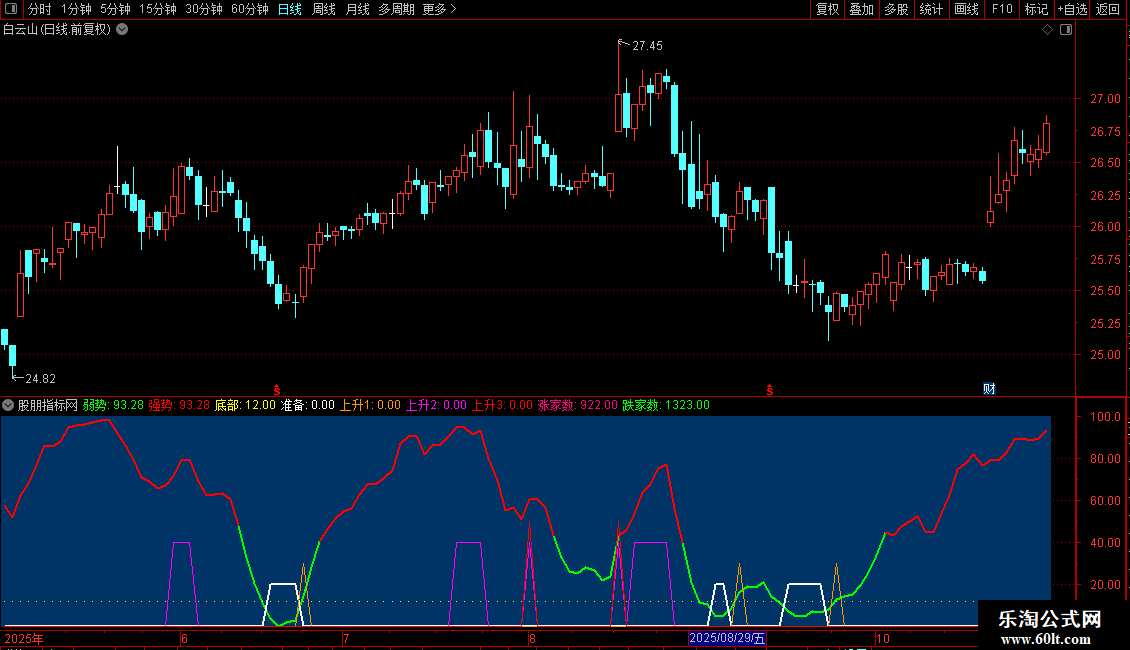Click the 涨家数: 922.00 value
This screenshot has height=650, width=1130.
[577, 405]
